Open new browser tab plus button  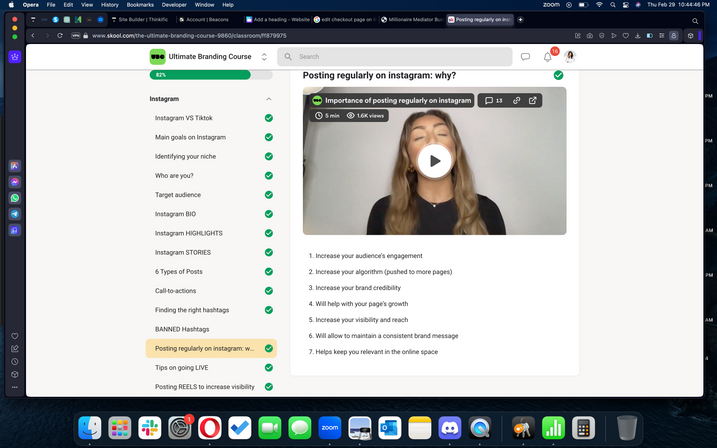[520, 20]
